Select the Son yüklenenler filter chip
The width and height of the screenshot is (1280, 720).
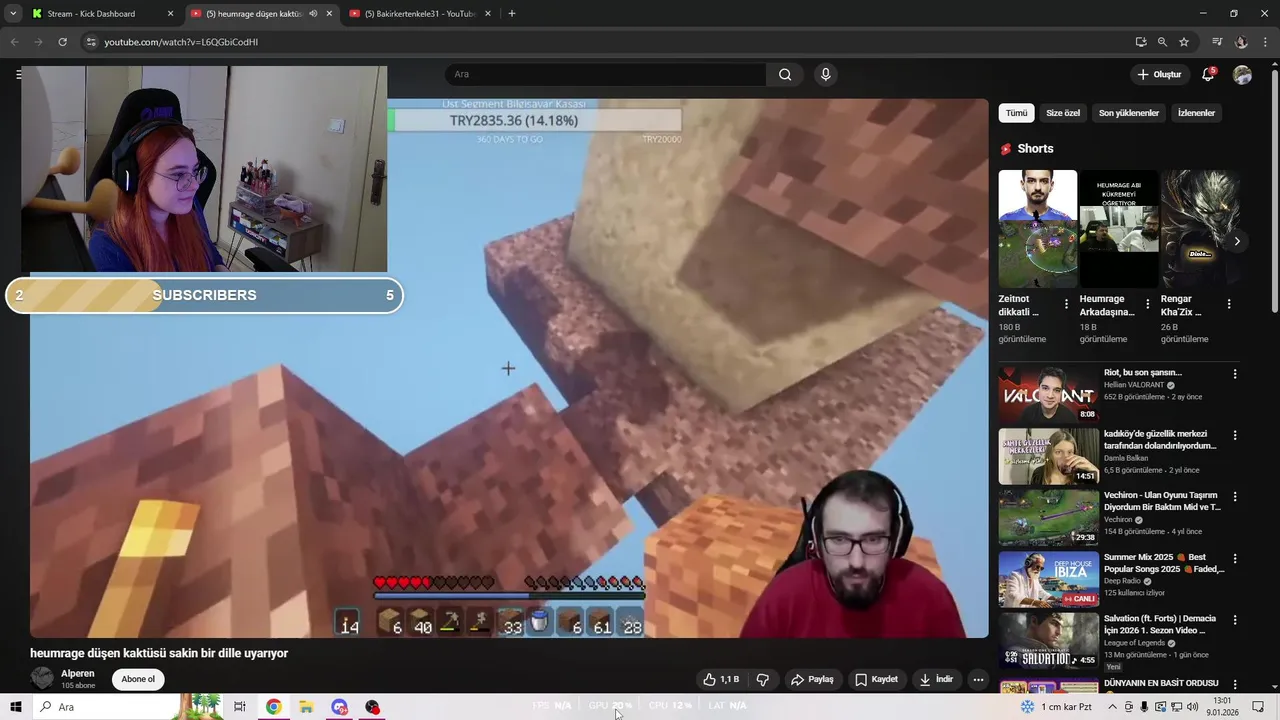1129,113
